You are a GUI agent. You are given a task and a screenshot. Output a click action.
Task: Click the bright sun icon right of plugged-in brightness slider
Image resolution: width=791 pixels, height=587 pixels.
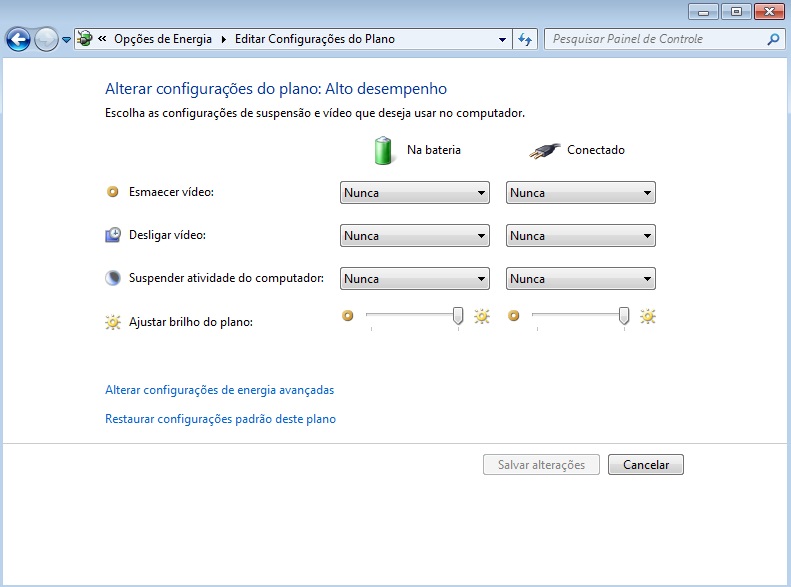tap(648, 316)
